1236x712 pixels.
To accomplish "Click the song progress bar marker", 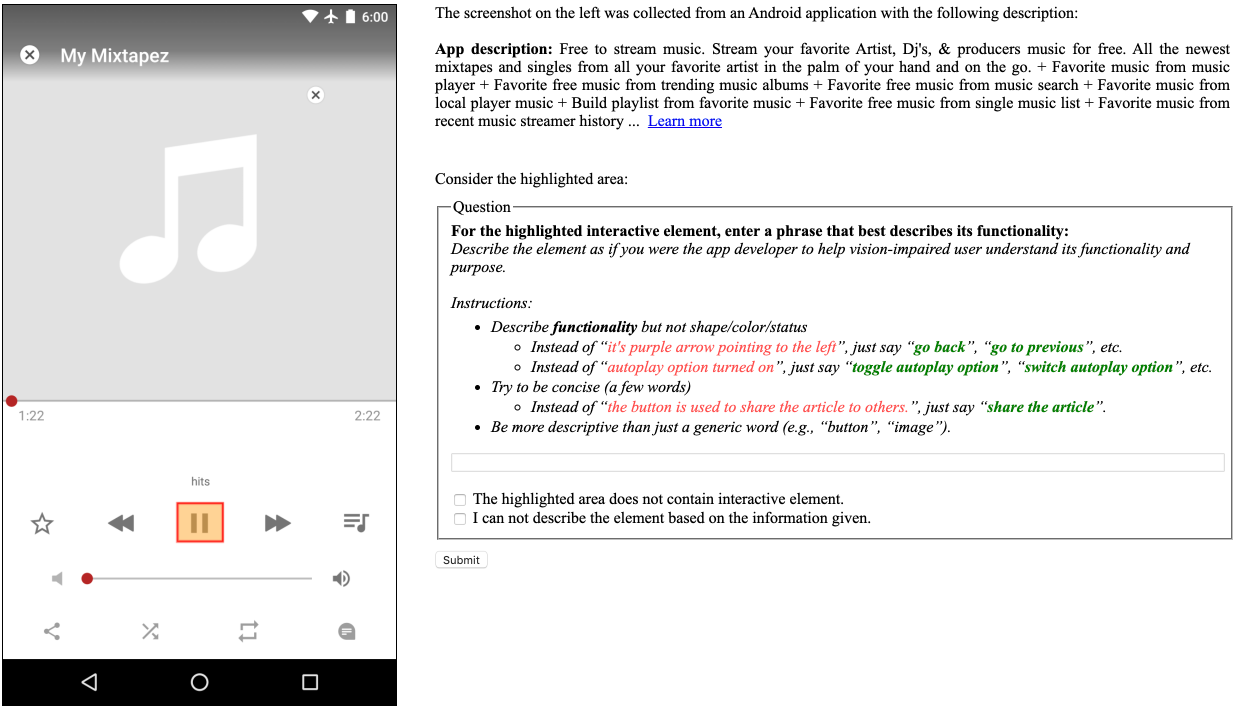I will pos(11,400).
